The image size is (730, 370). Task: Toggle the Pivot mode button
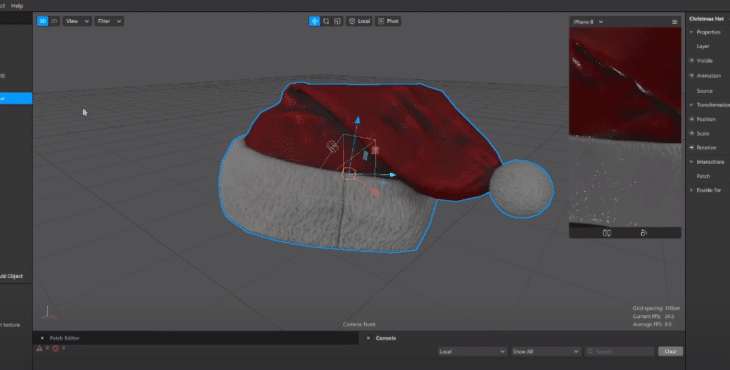click(x=388, y=21)
